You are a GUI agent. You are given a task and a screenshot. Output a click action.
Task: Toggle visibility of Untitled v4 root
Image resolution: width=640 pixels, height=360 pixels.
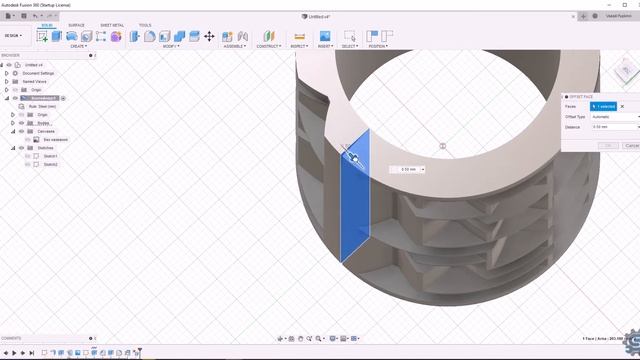pos(9,65)
